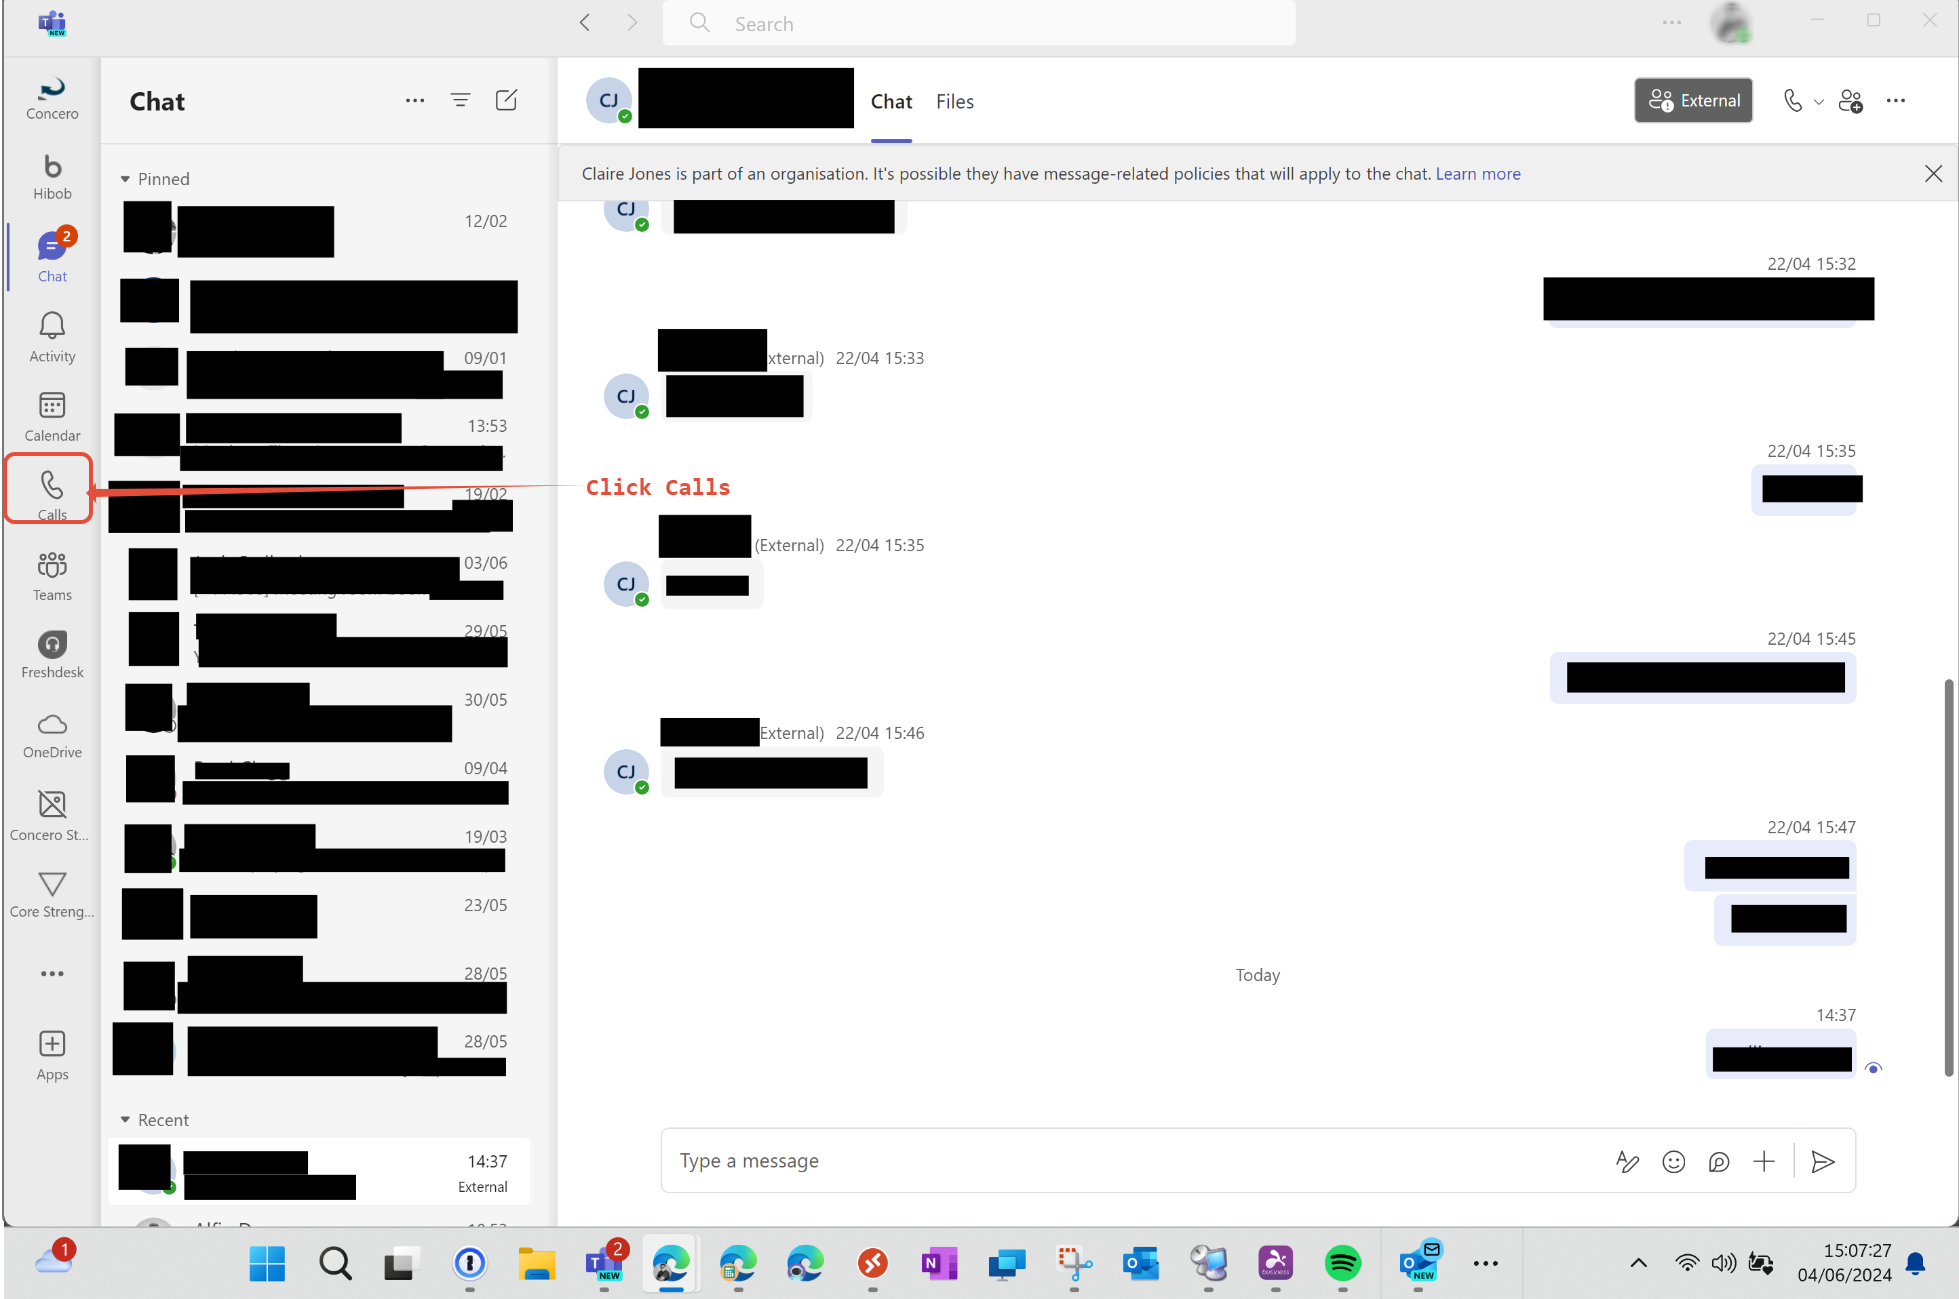This screenshot has width=1959, height=1299.
Task: Open the emoji picker in compose box
Action: (1673, 1161)
